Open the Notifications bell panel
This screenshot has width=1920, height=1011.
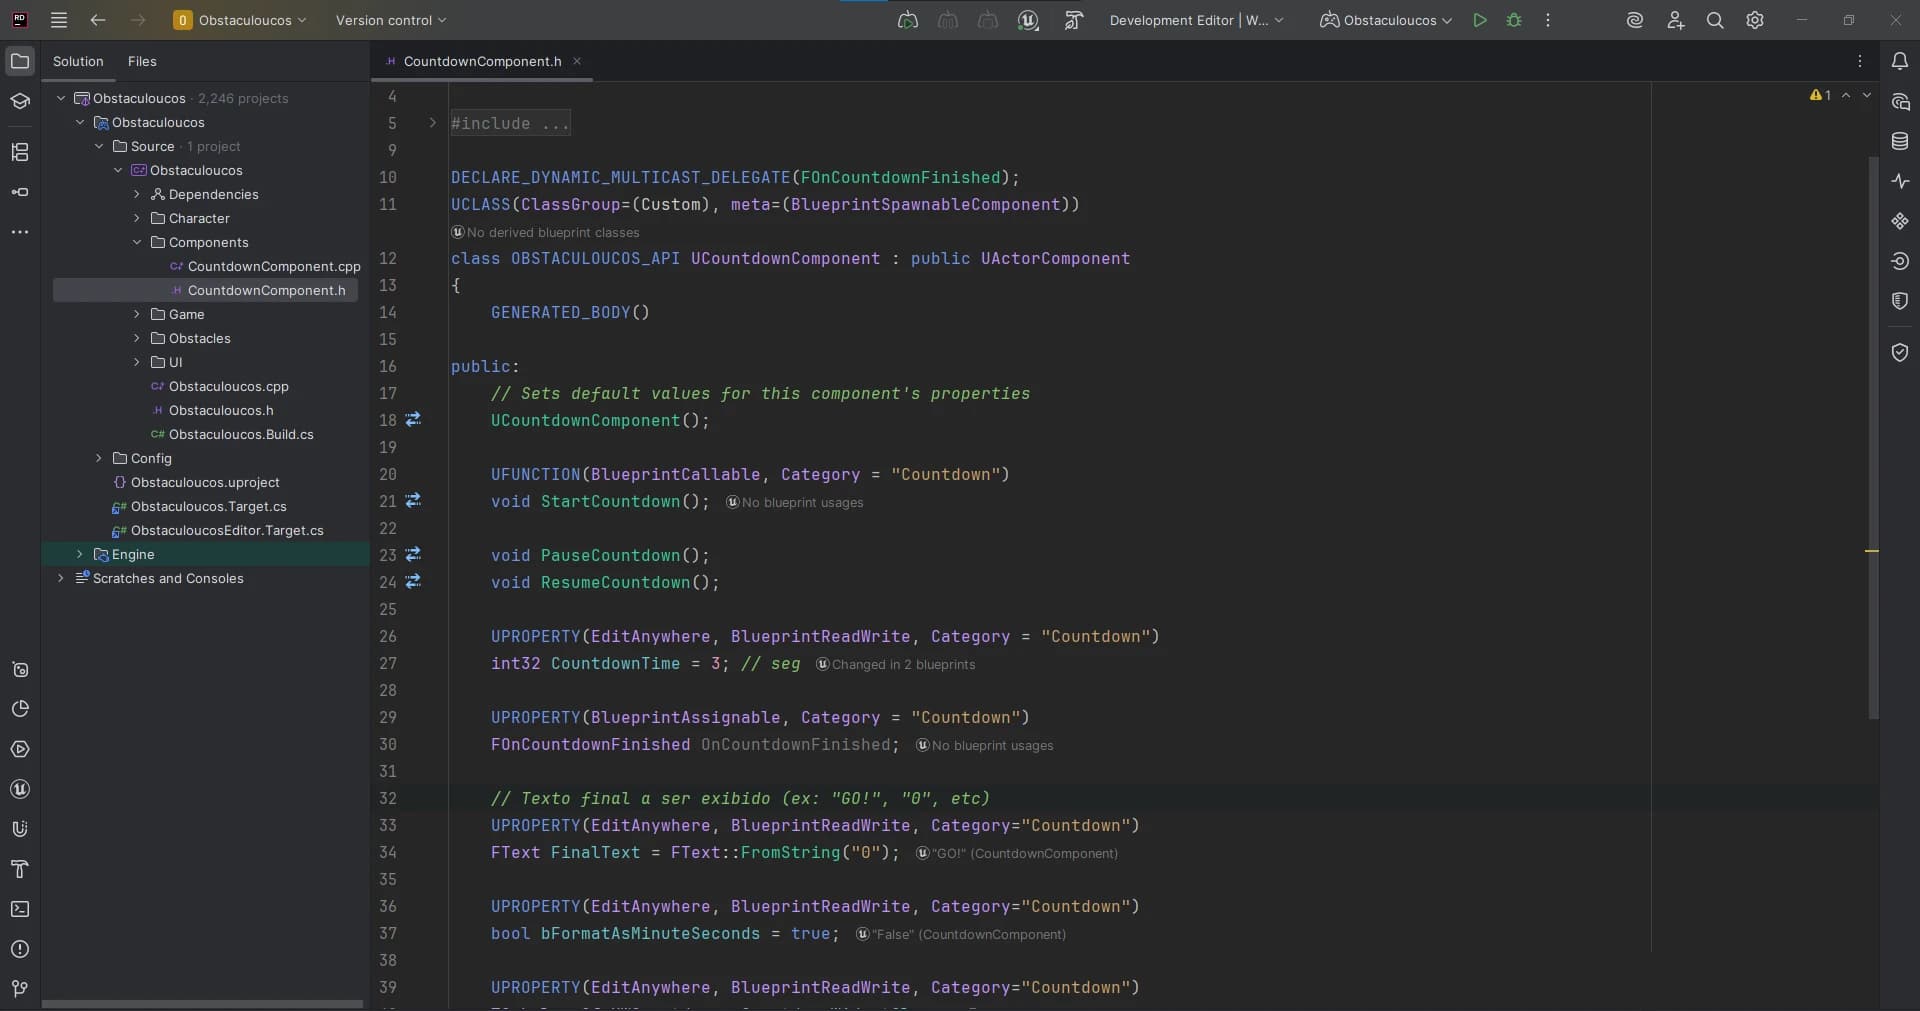[1899, 61]
